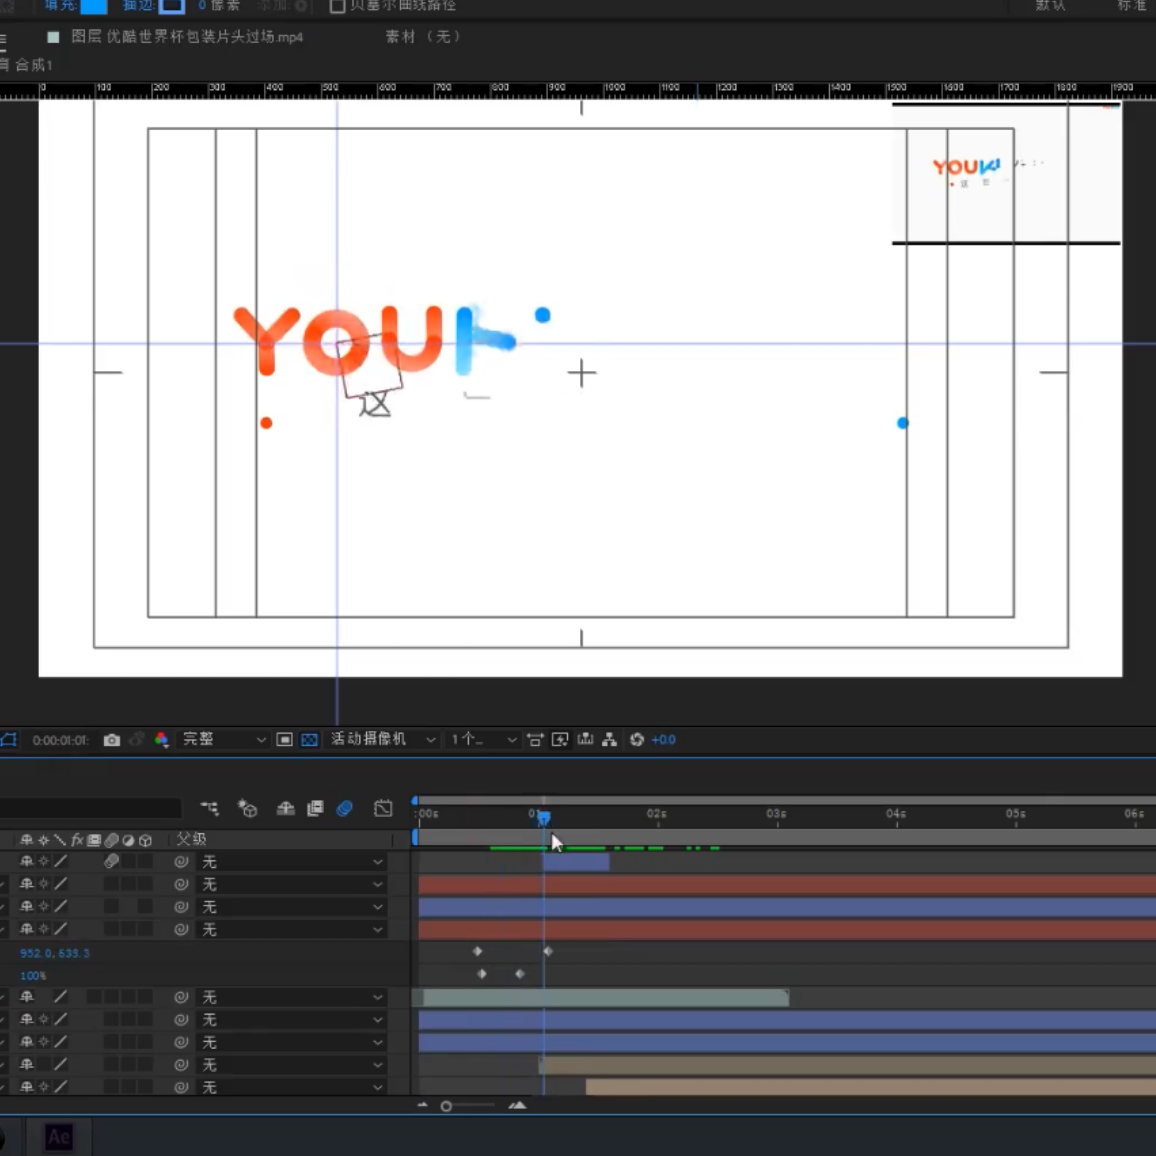The image size is (1156, 1156).
Task: Click the adjustment layer column header icon
Action: coord(128,840)
